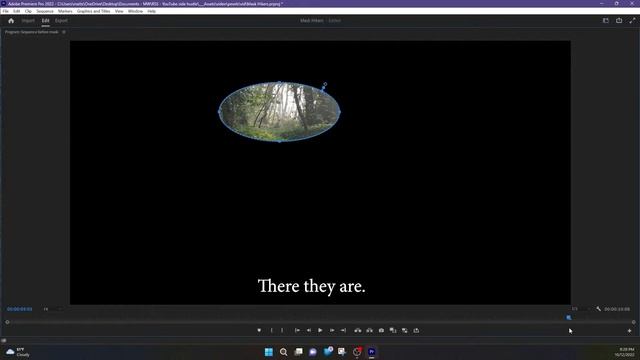This screenshot has width=640, height=360.
Task: Open Windows taskbar Search
Action: [284, 352]
